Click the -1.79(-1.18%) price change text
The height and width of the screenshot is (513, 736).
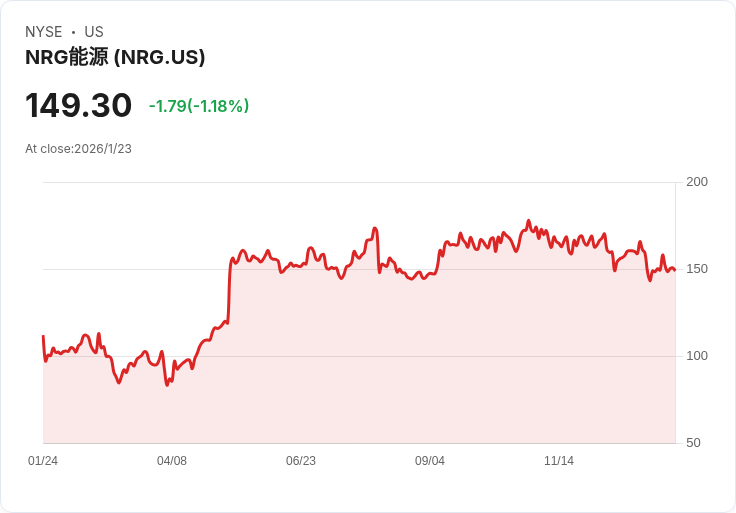point(199,106)
